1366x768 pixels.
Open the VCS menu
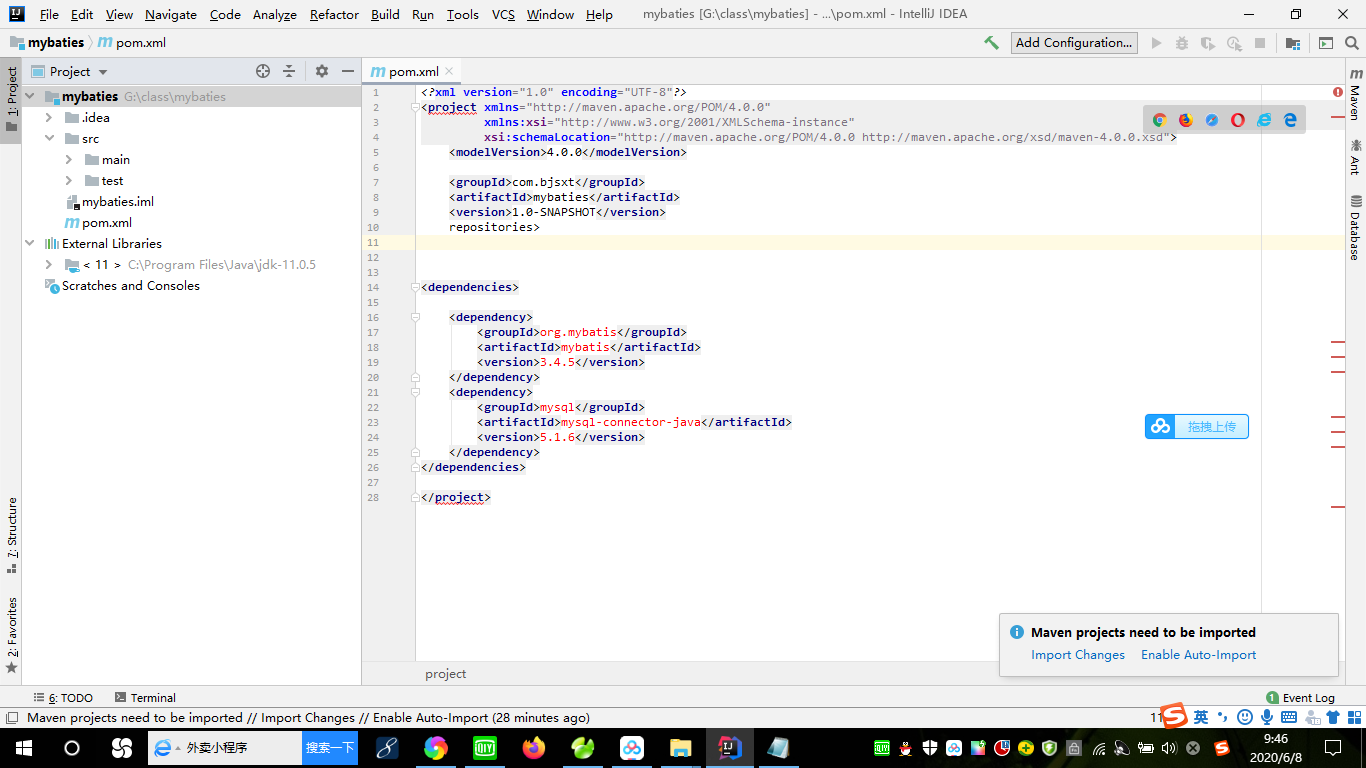tap(504, 15)
